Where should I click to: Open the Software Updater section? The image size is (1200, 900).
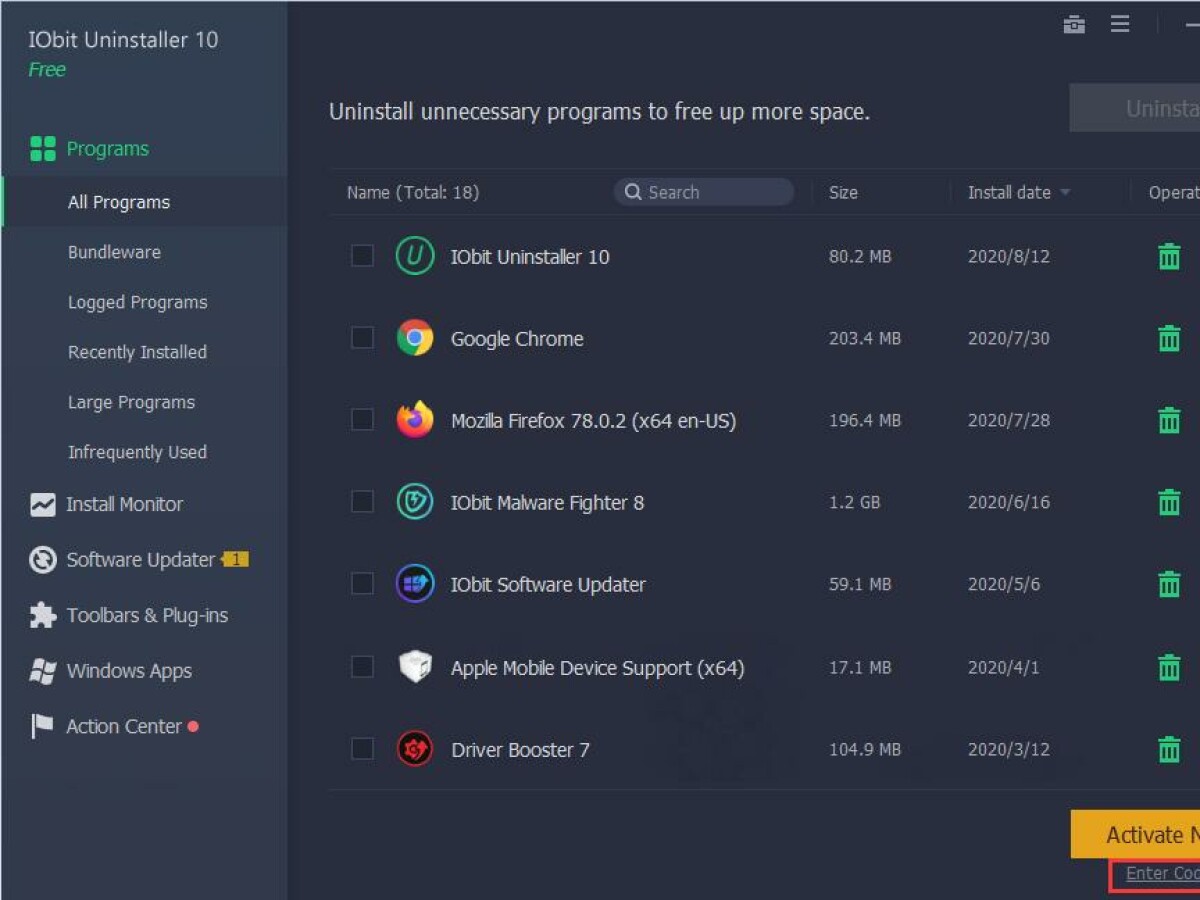pyautogui.click(x=140, y=560)
